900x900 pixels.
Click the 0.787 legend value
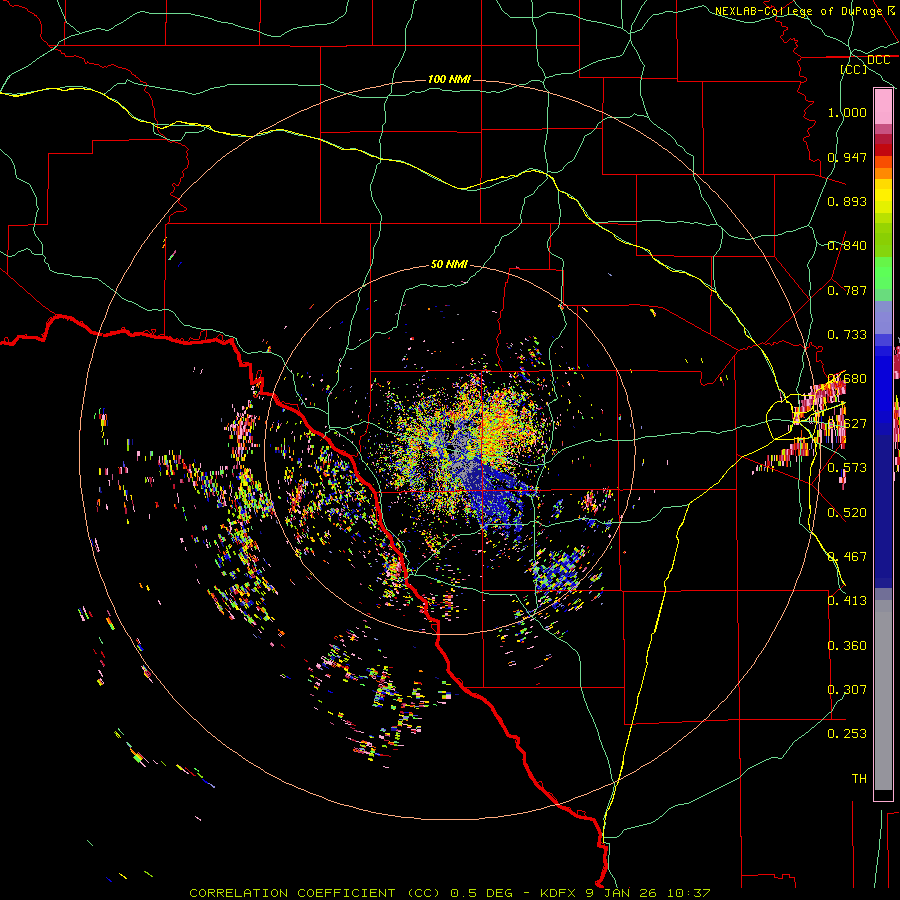pyautogui.click(x=847, y=290)
